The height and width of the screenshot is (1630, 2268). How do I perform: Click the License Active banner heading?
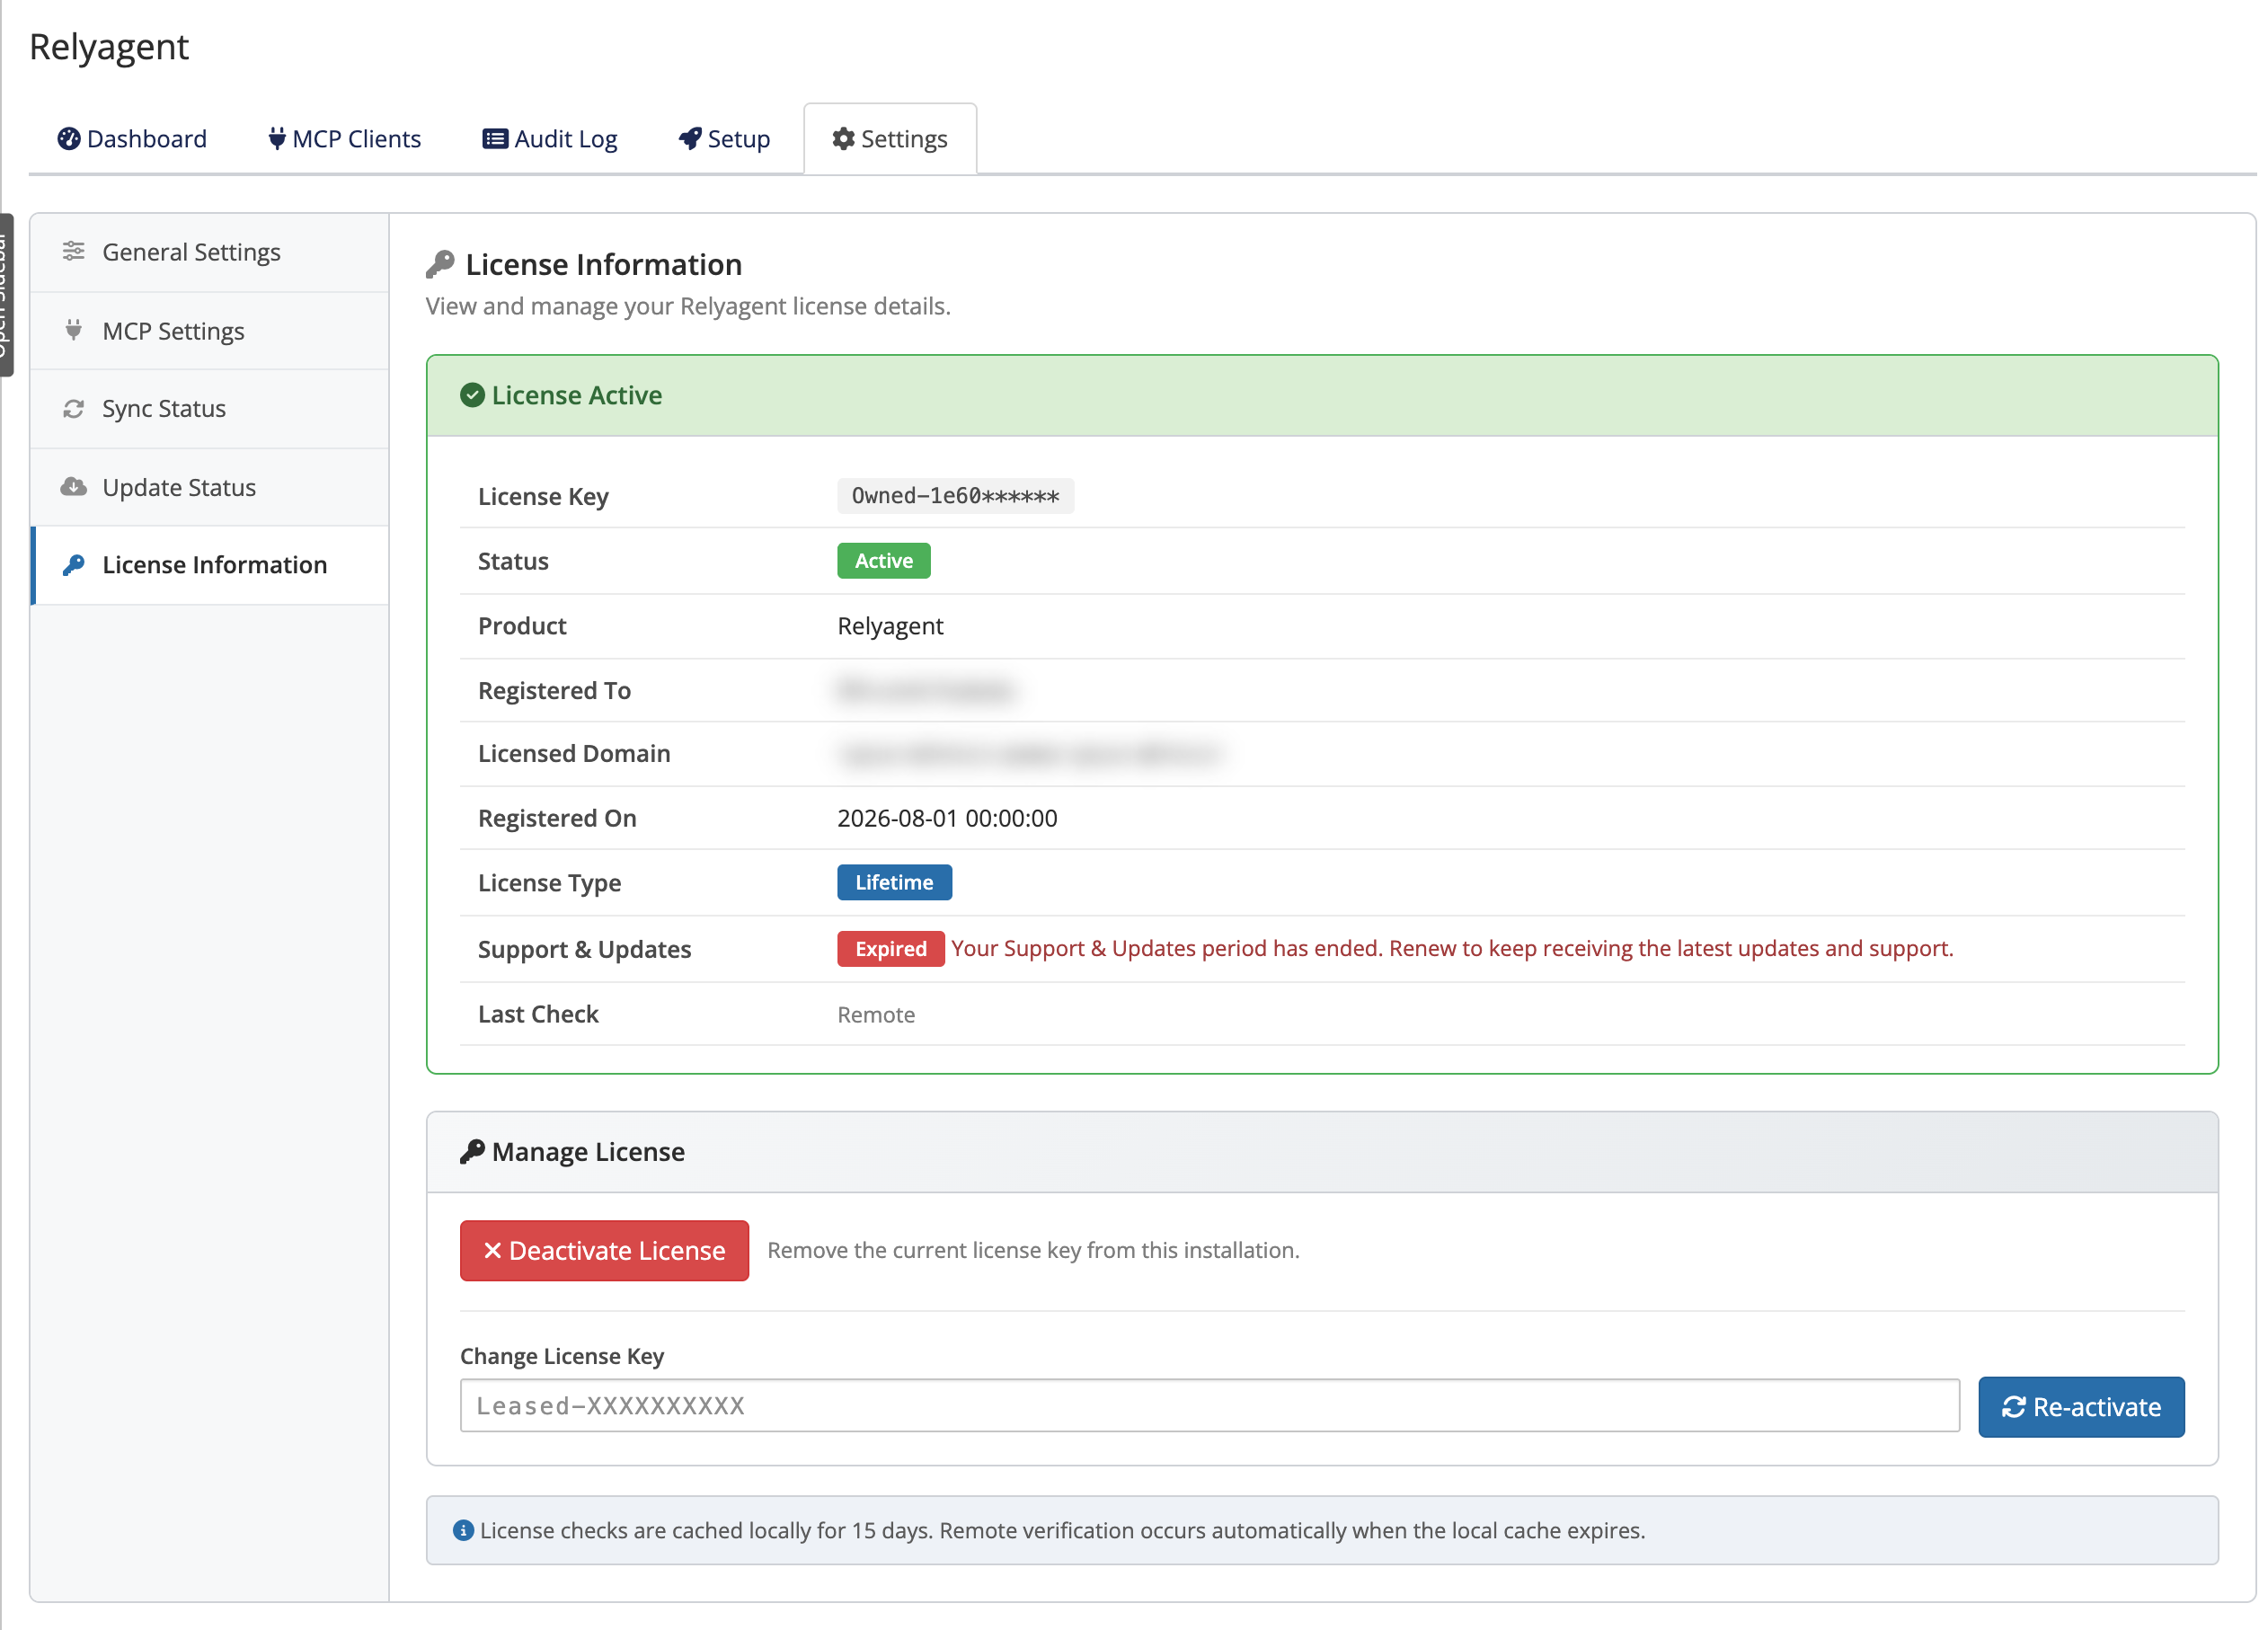(576, 395)
